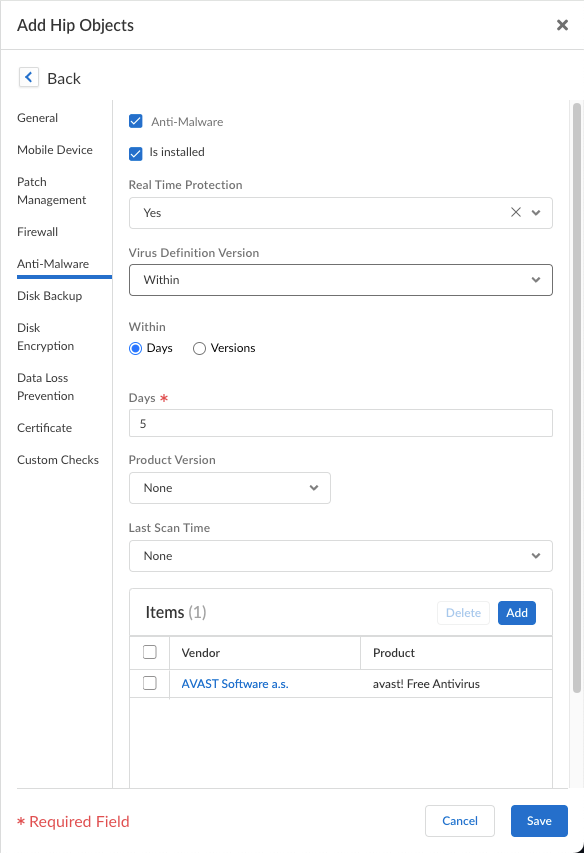The image size is (584, 853).
Task: Go to the Disk Encryption tab
Action: 46,337
